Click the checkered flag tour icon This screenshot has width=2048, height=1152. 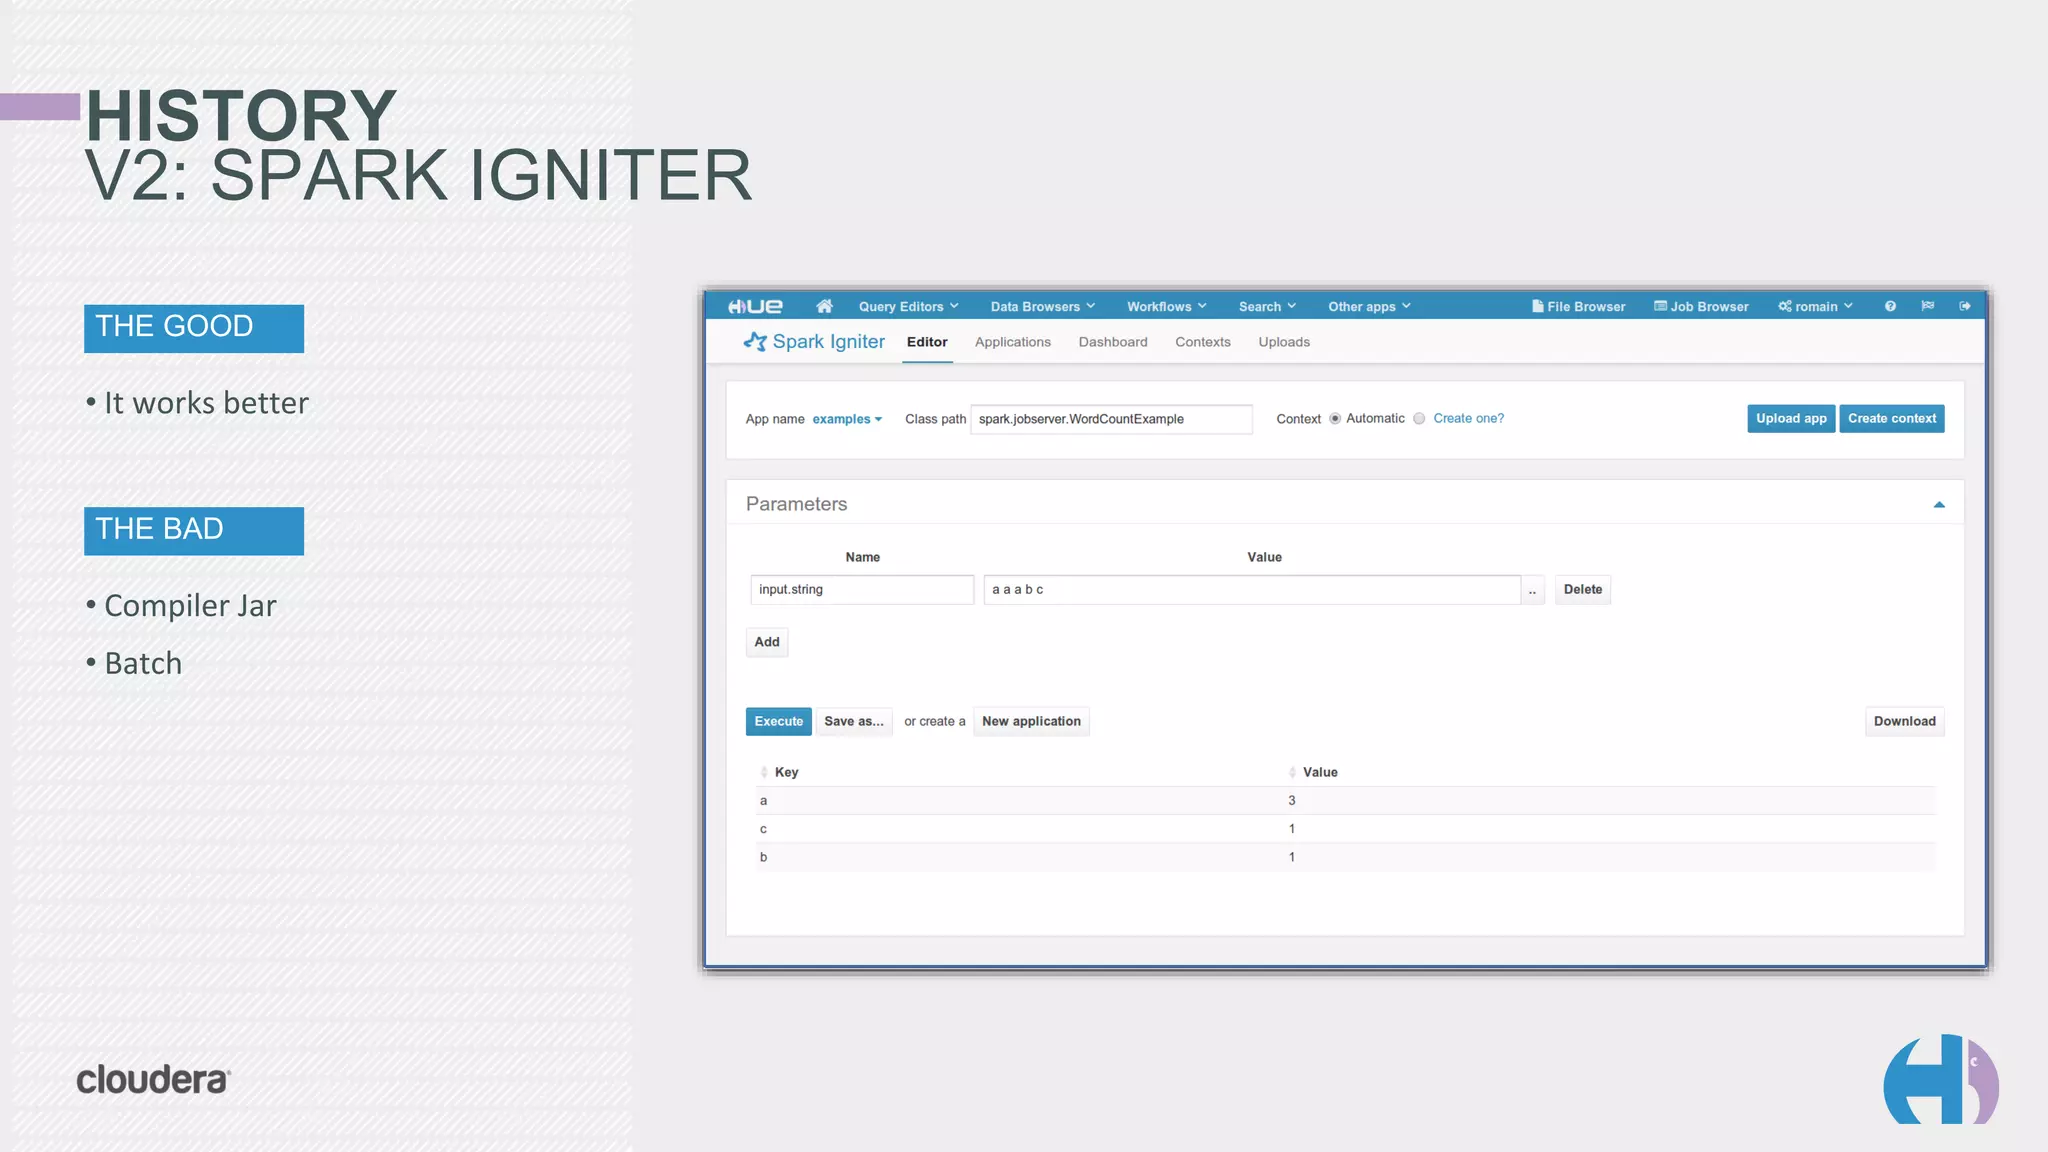(x=1927, y=306)
